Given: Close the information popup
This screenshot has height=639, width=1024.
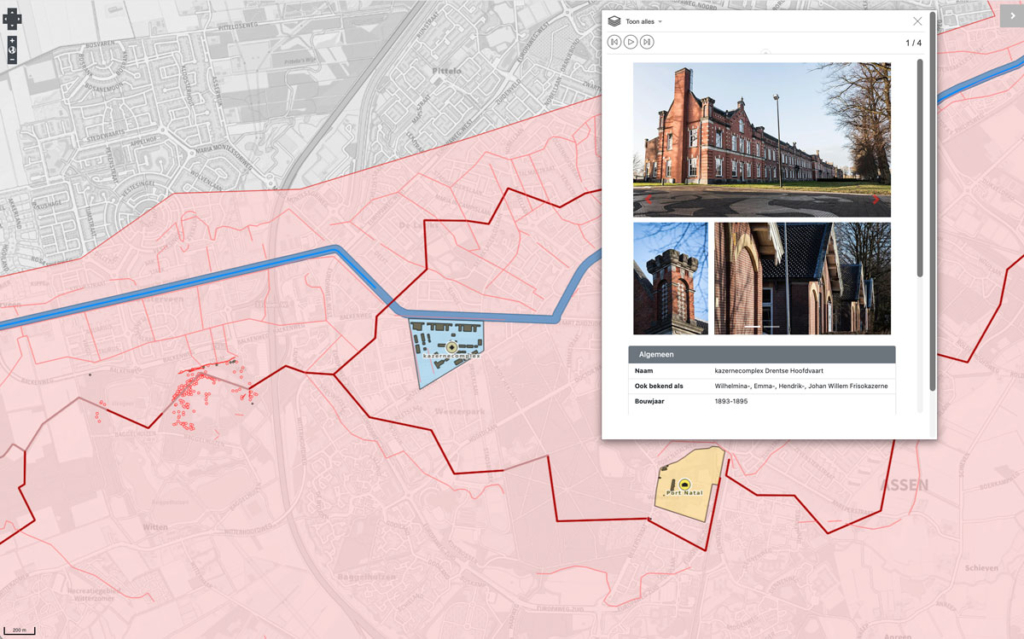Looking at the screenshot, I should pyautogui.click(x=917, y=21).
